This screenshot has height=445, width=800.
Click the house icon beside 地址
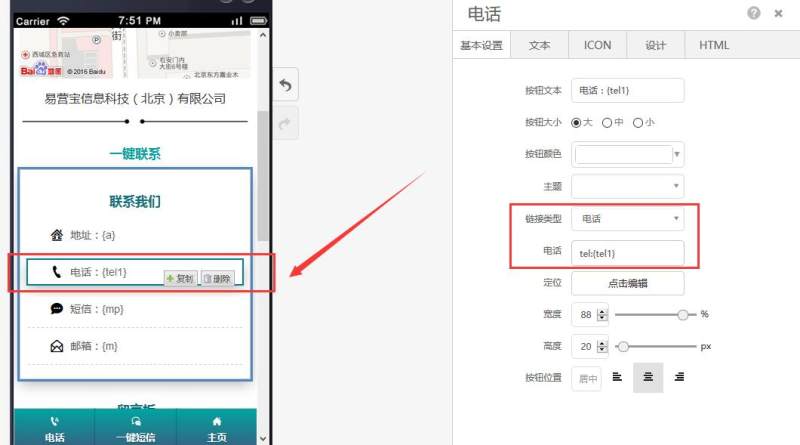pyautogui.click(x=57, y=235)
